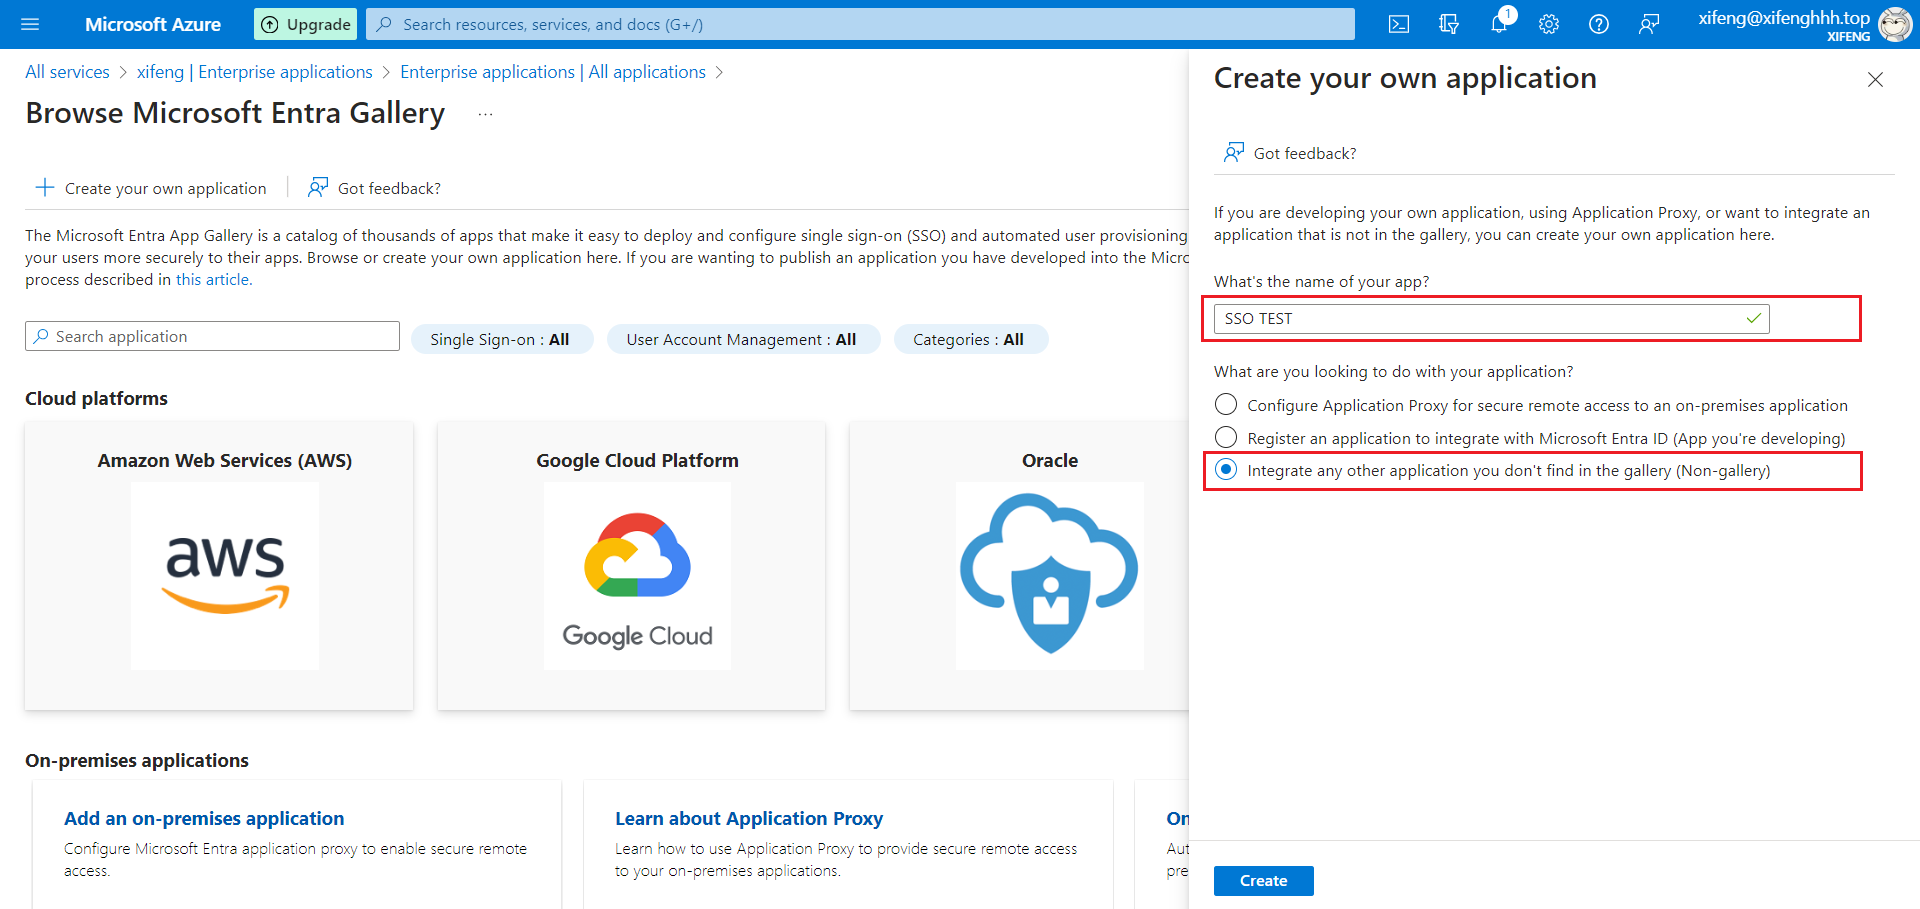Open account avatar for xifeng@xifenghhh.top
Screen dimensions: 1920x909
[1895, 24]
